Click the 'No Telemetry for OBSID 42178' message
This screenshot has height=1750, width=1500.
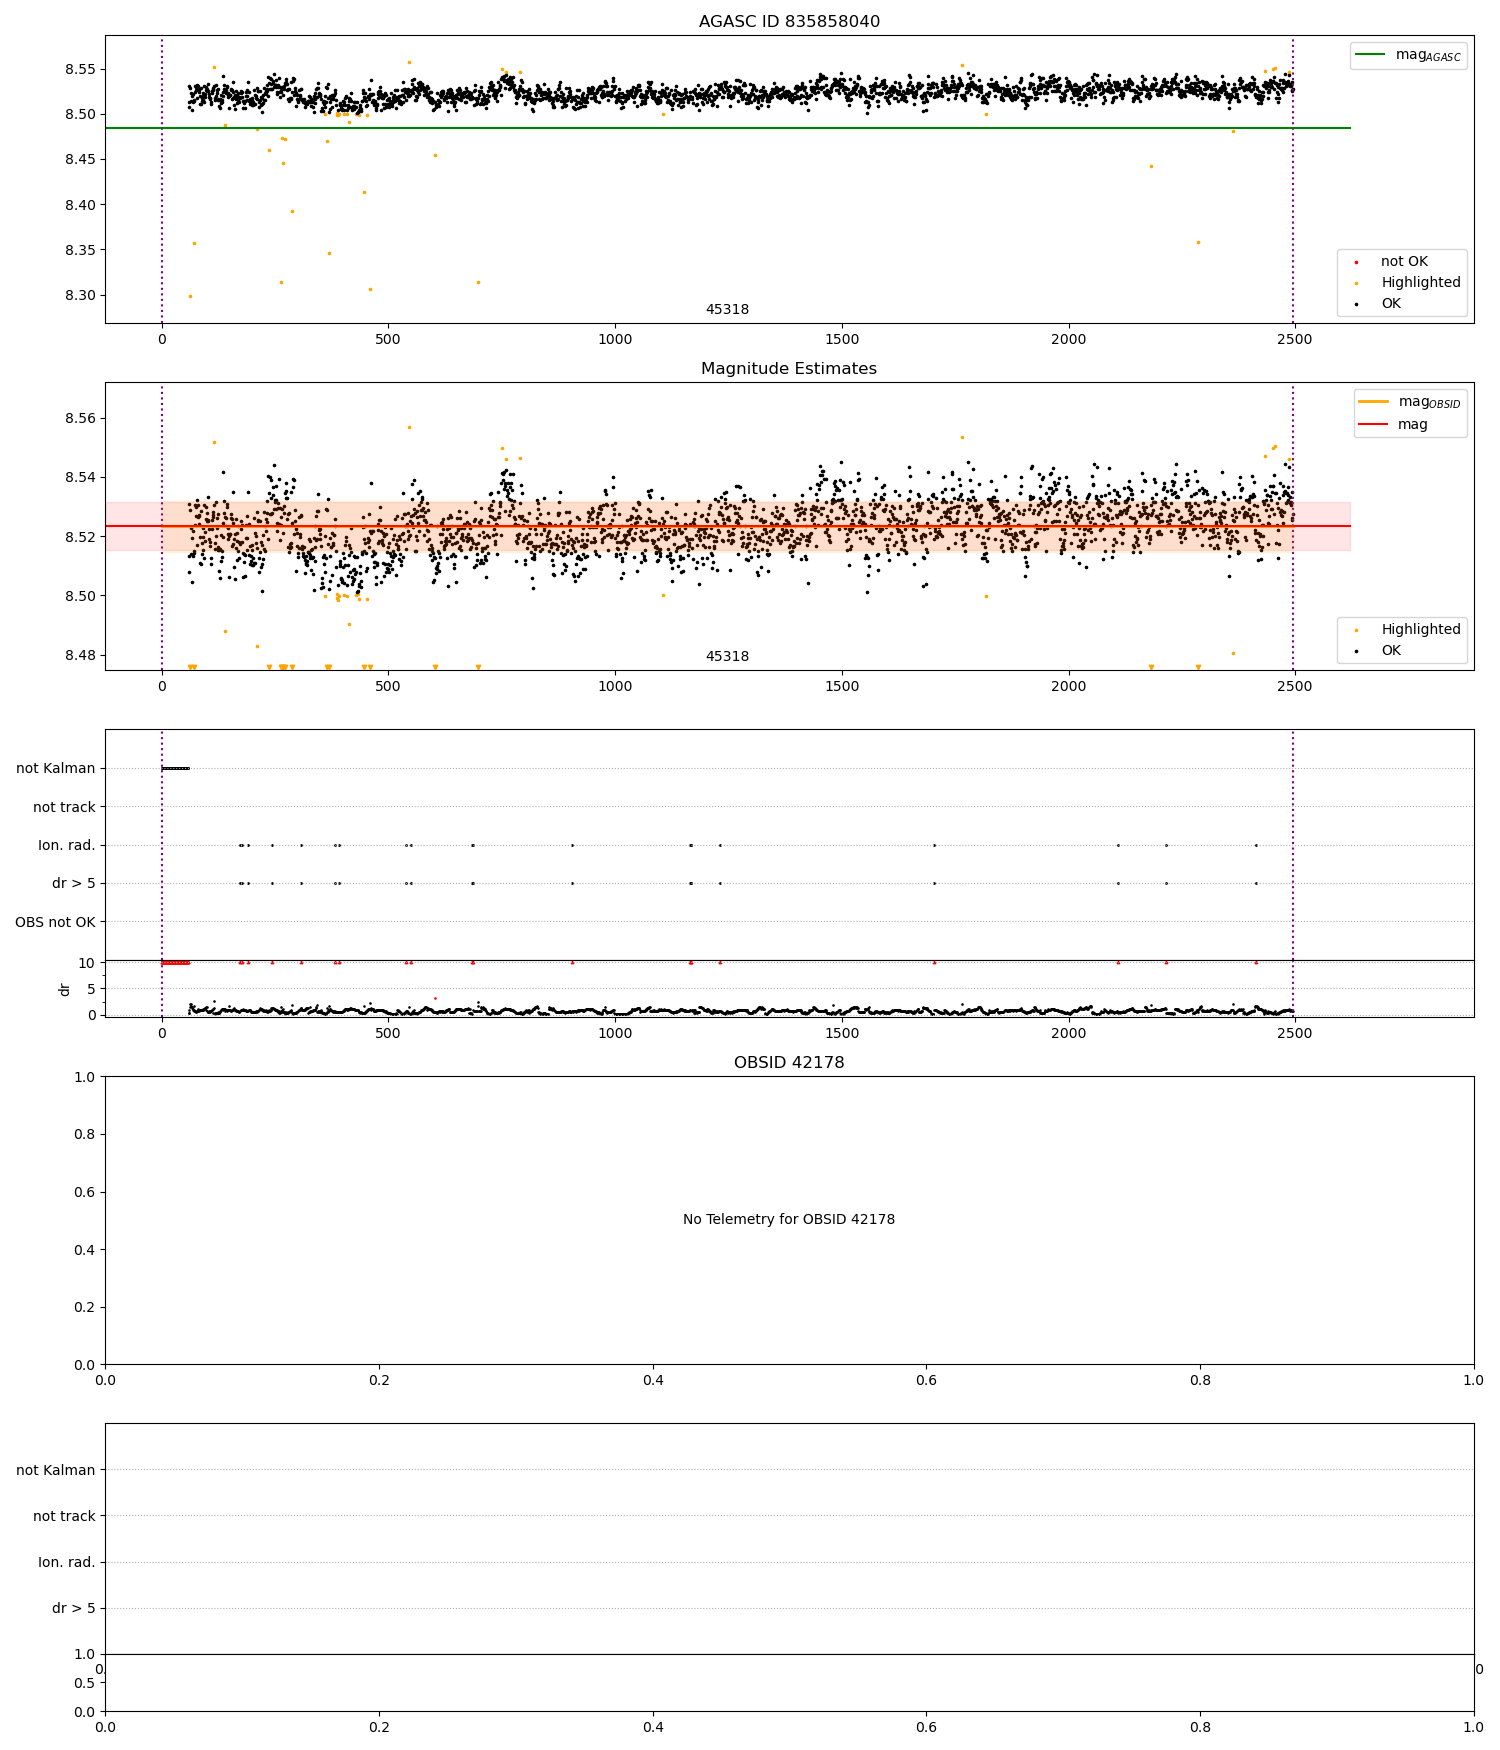click(789, 1220)
